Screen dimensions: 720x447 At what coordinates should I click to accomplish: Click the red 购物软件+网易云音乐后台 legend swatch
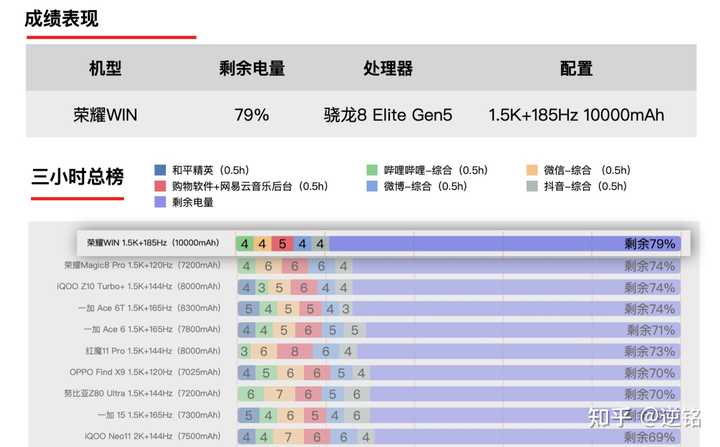coord(160,186)
